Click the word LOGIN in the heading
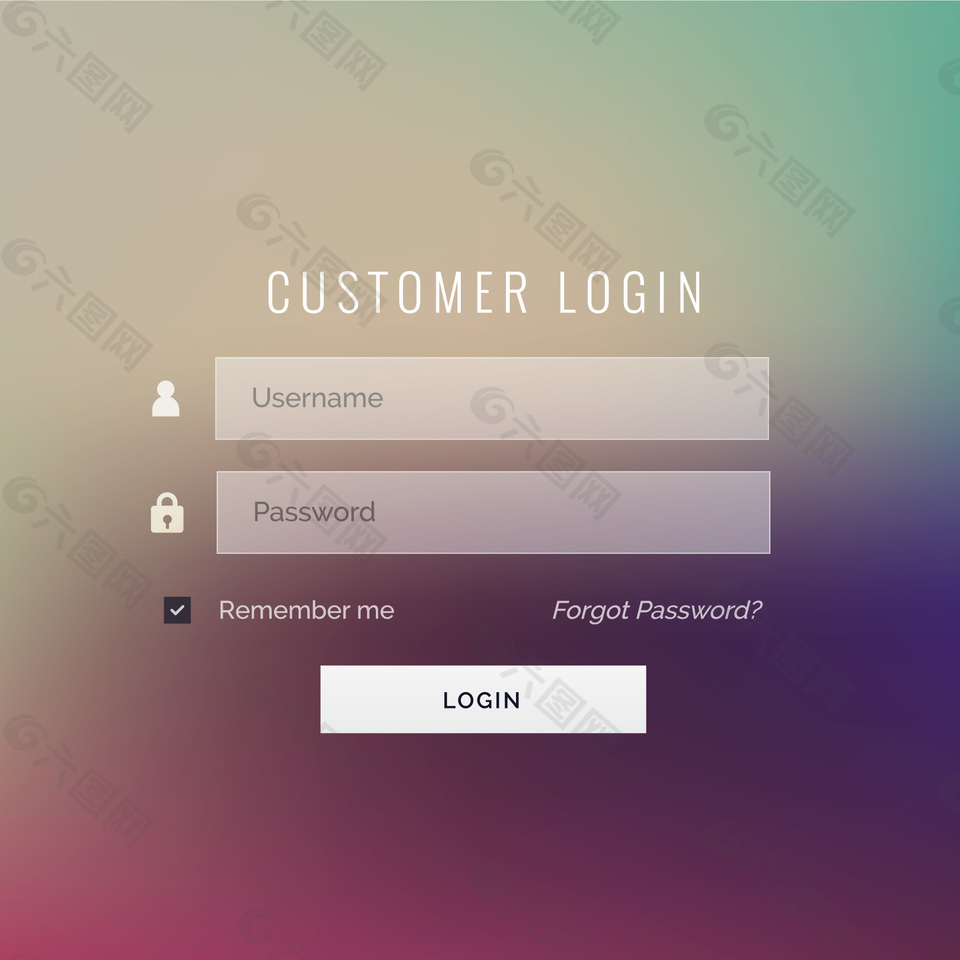 tap(631, 293)
